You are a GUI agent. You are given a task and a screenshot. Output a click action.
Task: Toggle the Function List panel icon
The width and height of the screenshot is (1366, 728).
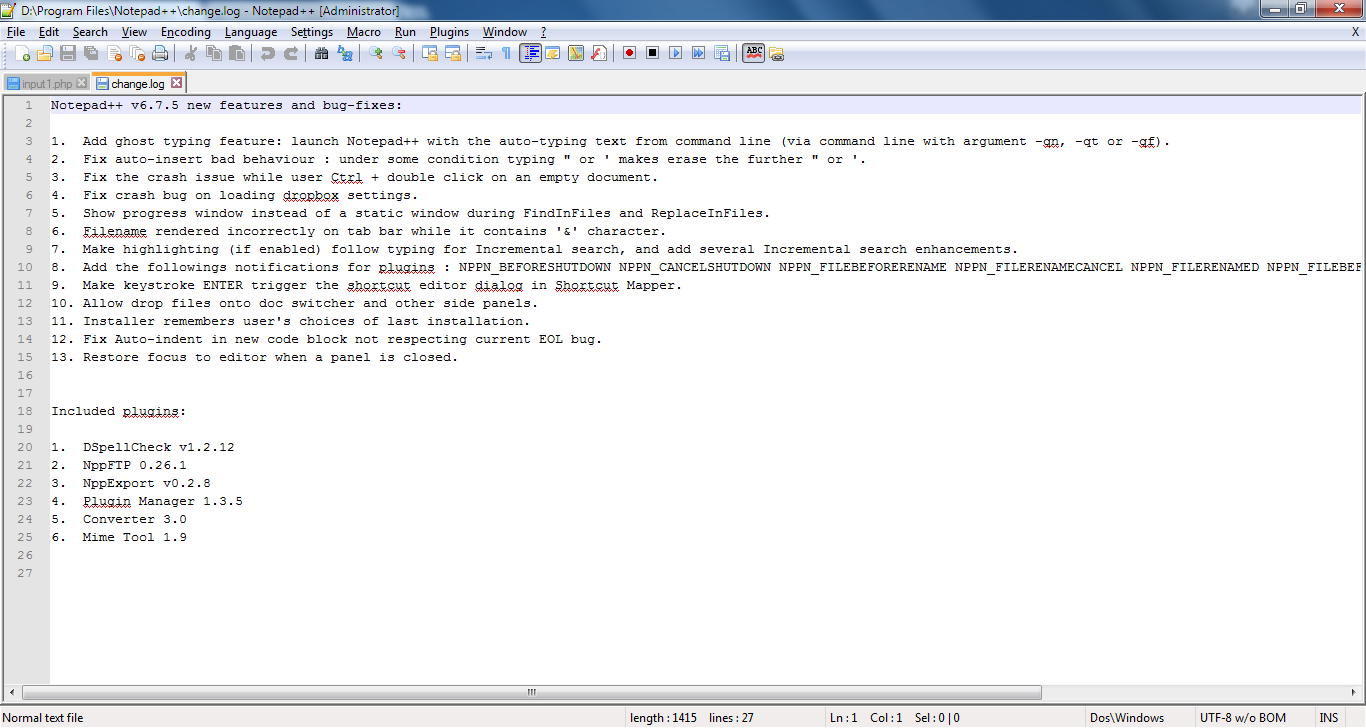click(x=599, y=53)
